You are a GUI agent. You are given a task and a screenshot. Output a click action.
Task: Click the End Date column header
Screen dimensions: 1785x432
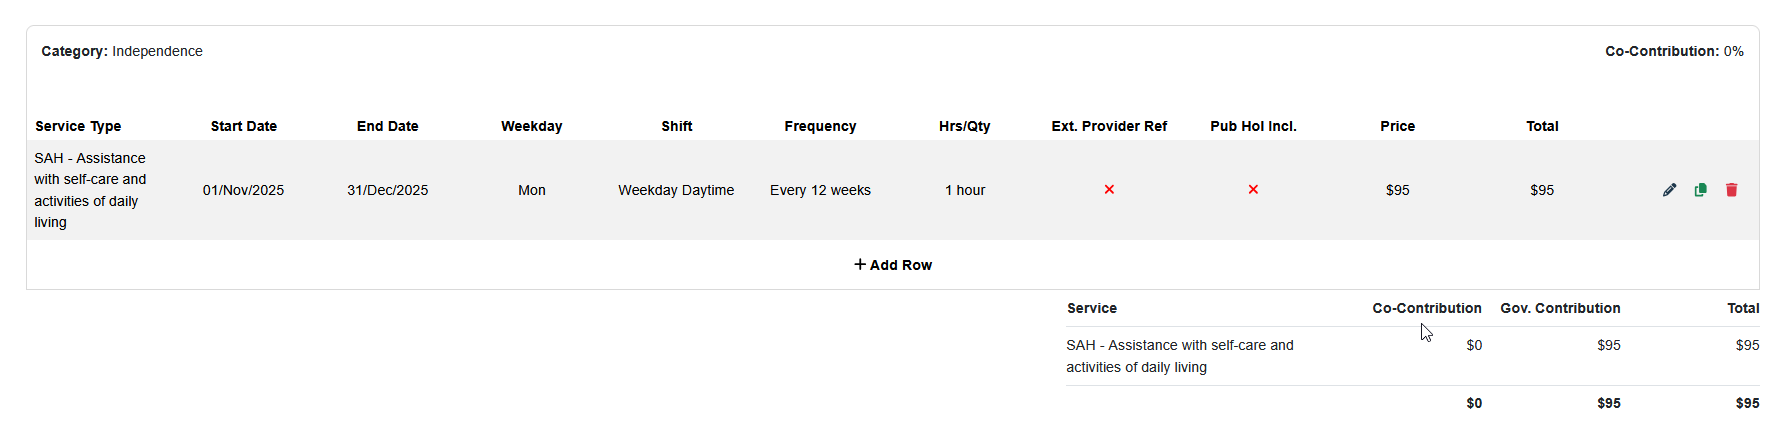388,126
